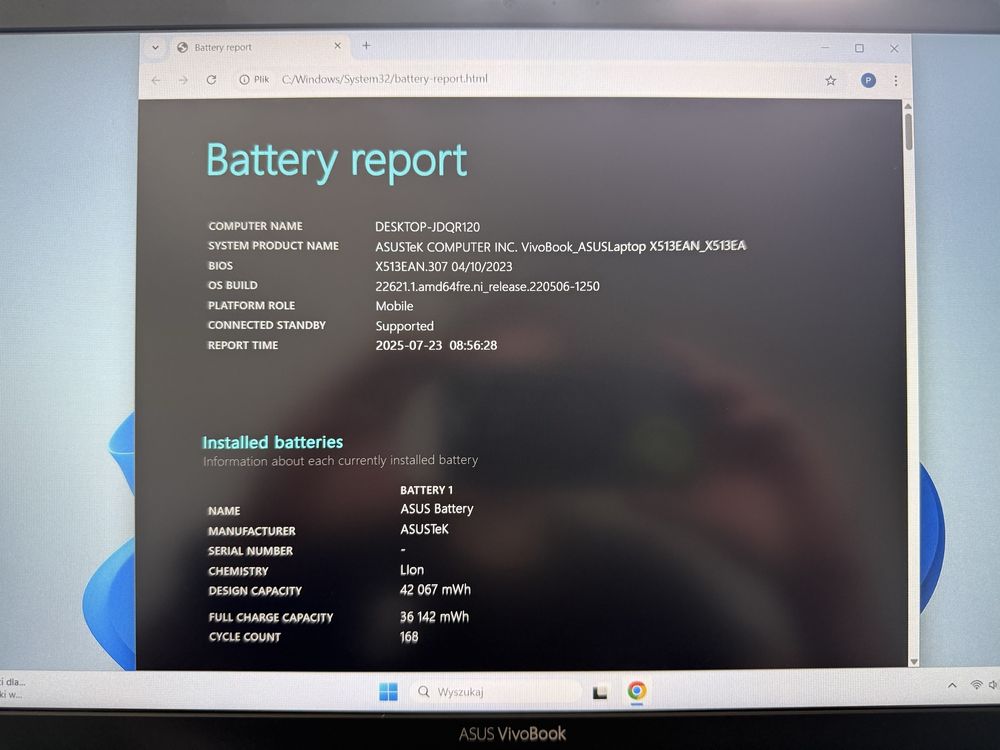Click the computer name DESKTOP-JDQR120
Viewport: 1000px width, 750px height.
point(427,227)
